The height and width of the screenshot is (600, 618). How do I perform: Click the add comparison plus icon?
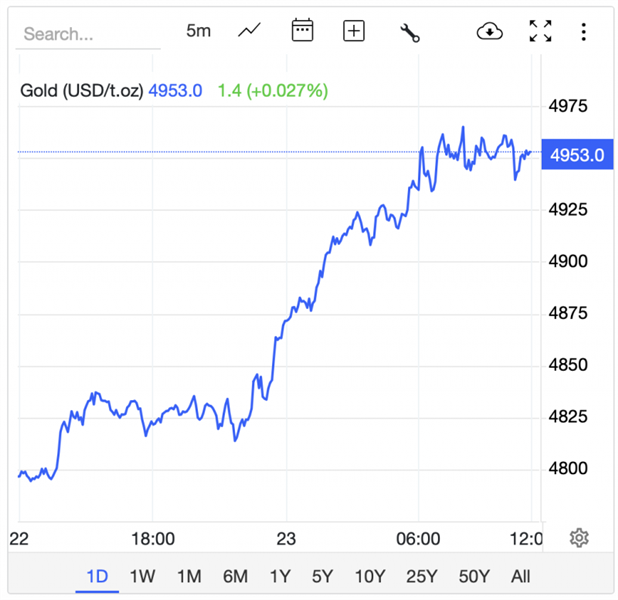[354, 31]
